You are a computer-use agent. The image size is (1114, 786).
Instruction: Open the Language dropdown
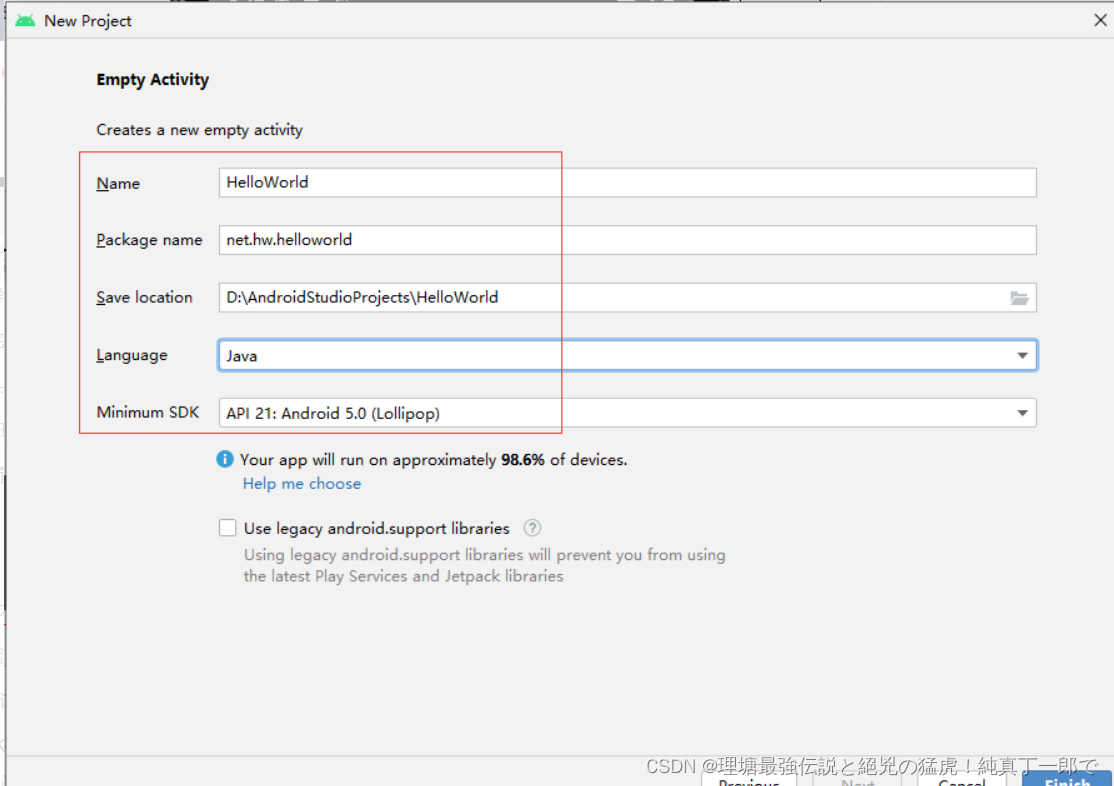click(628, 355)
